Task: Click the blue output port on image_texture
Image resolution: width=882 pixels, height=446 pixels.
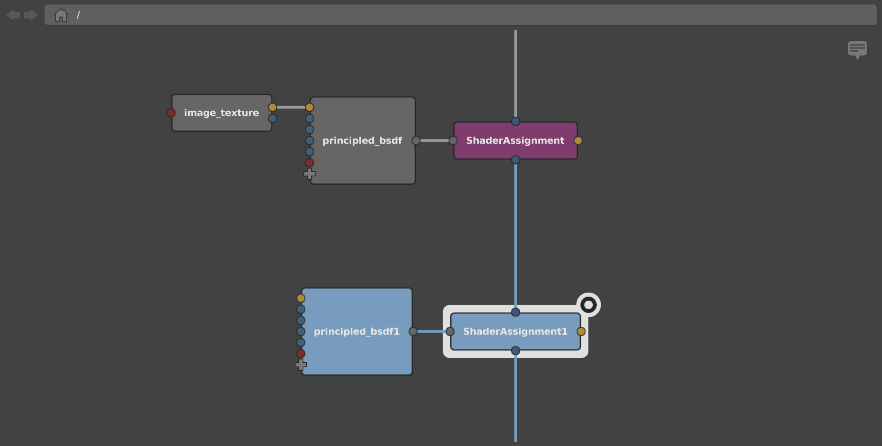Action: click(x=272, y=119)
